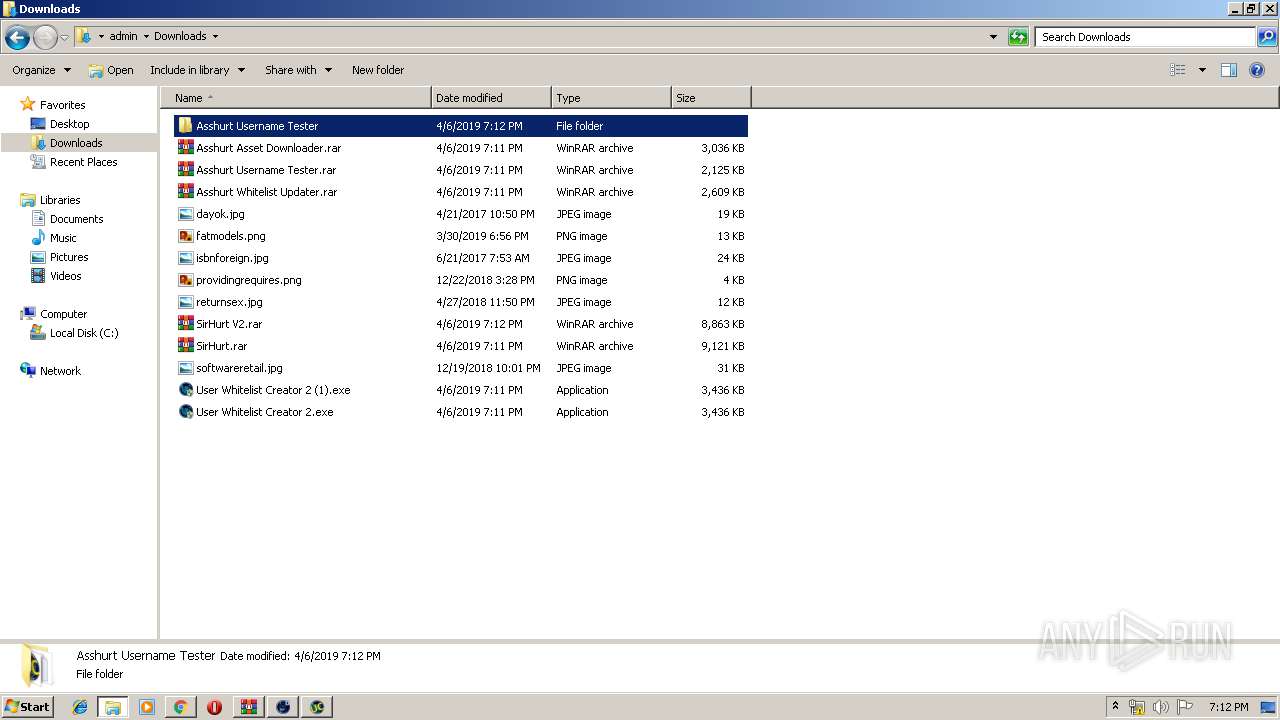Refresh the Downloads folder view

point(1018,37)
